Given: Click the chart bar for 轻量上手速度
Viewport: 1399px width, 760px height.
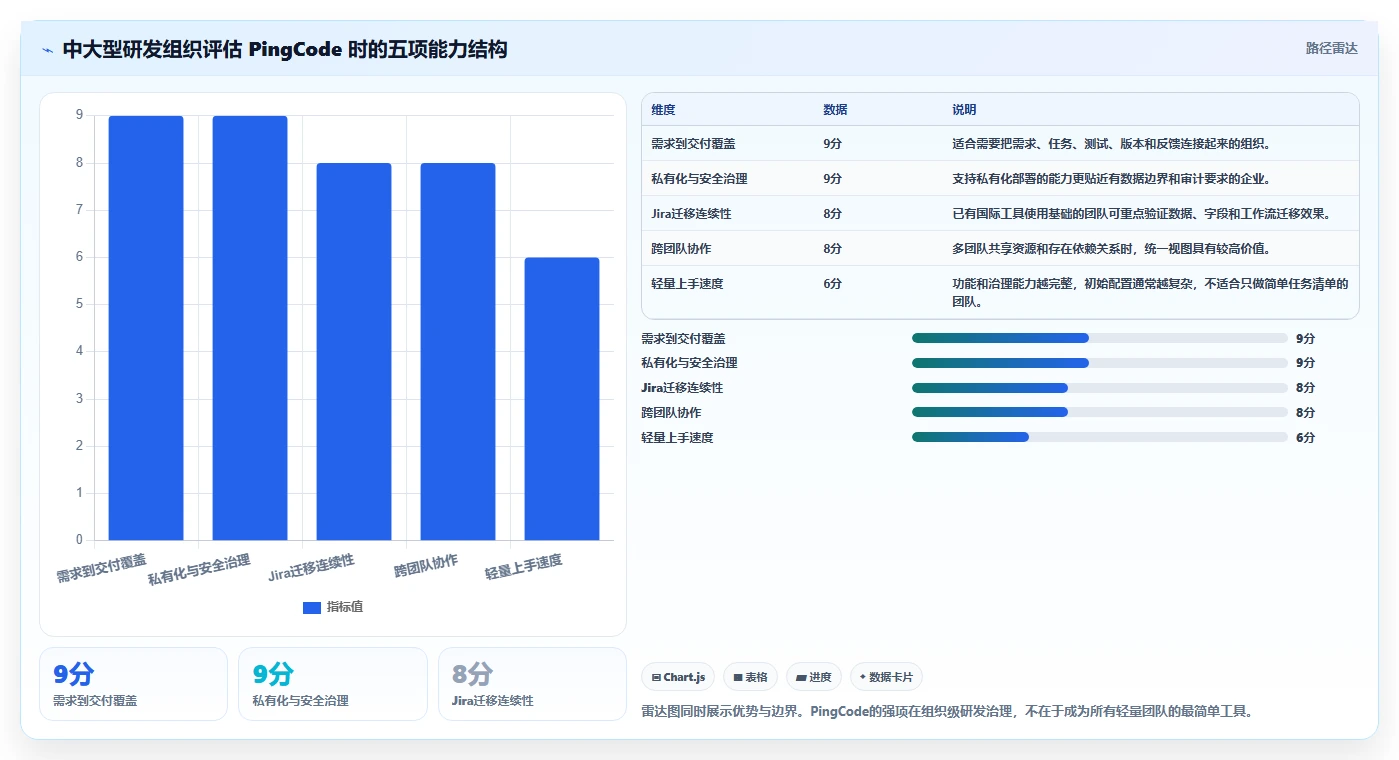Looking at the screenshot, I should pos(562,399).
